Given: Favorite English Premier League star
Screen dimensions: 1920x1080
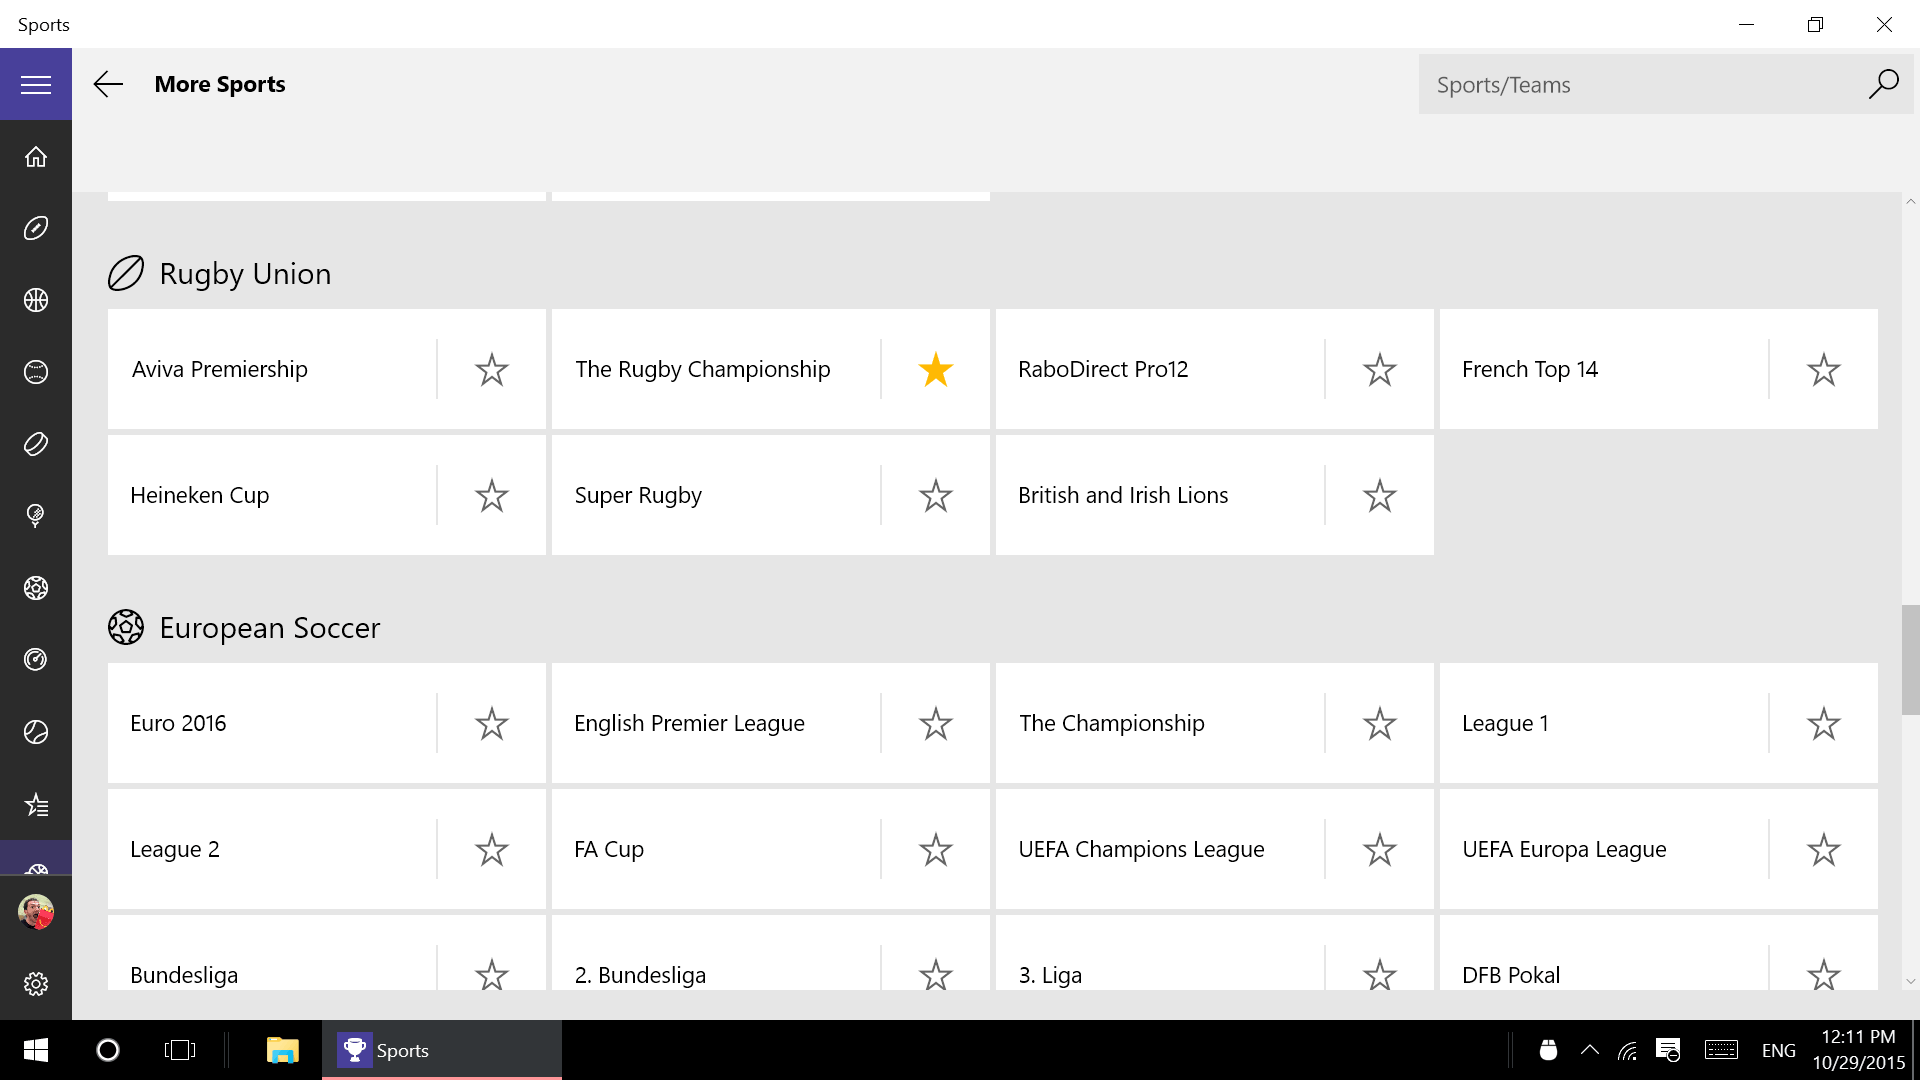Looking at the screenshot, I should click(936, 724).
